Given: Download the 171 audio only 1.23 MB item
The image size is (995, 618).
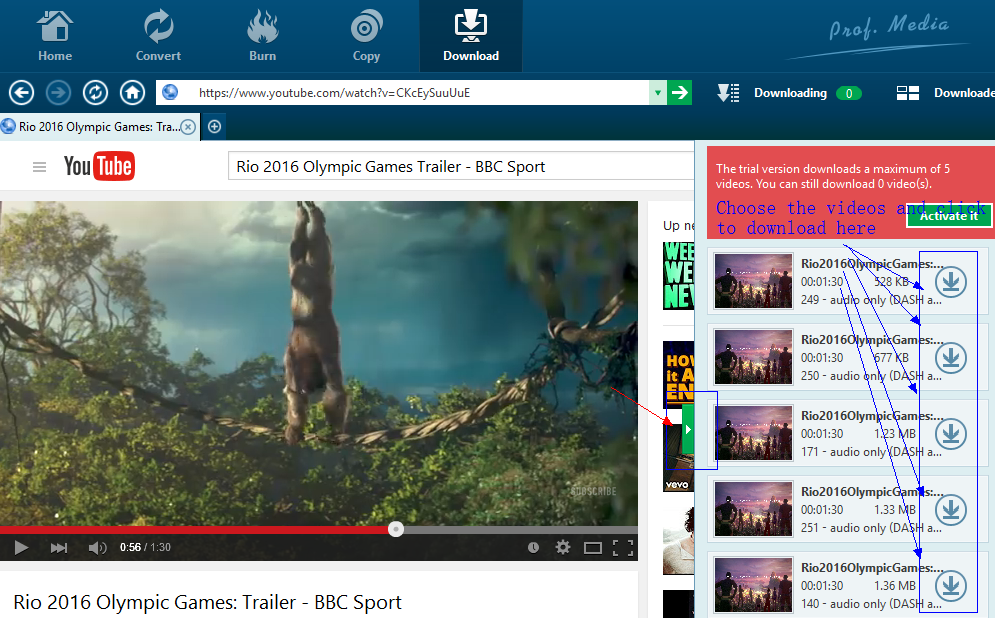Looking at the screenshot, I should pos(951,433).
